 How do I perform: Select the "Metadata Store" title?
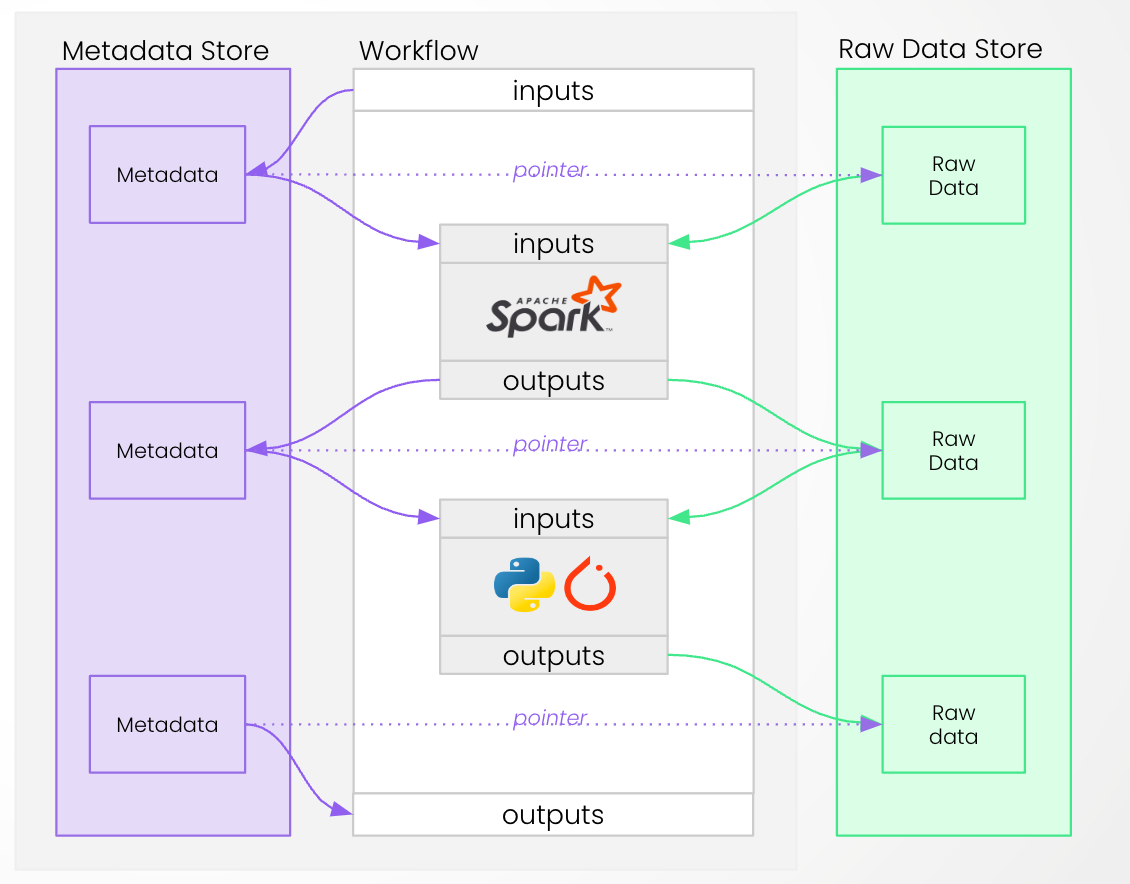tap(165, 50)
